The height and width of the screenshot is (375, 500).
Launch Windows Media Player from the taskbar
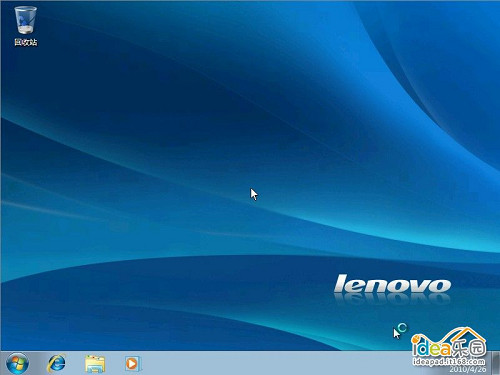[133, 364]
